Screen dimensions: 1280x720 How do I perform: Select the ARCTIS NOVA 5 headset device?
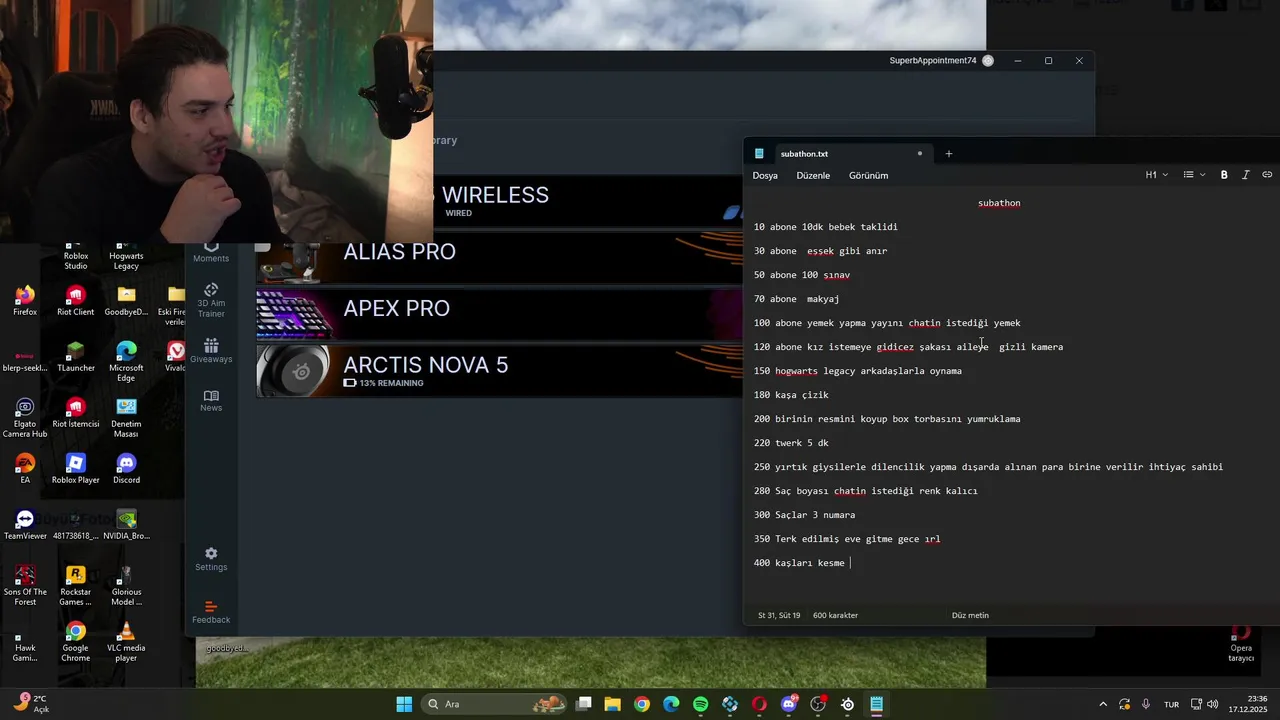pos(498,370)
